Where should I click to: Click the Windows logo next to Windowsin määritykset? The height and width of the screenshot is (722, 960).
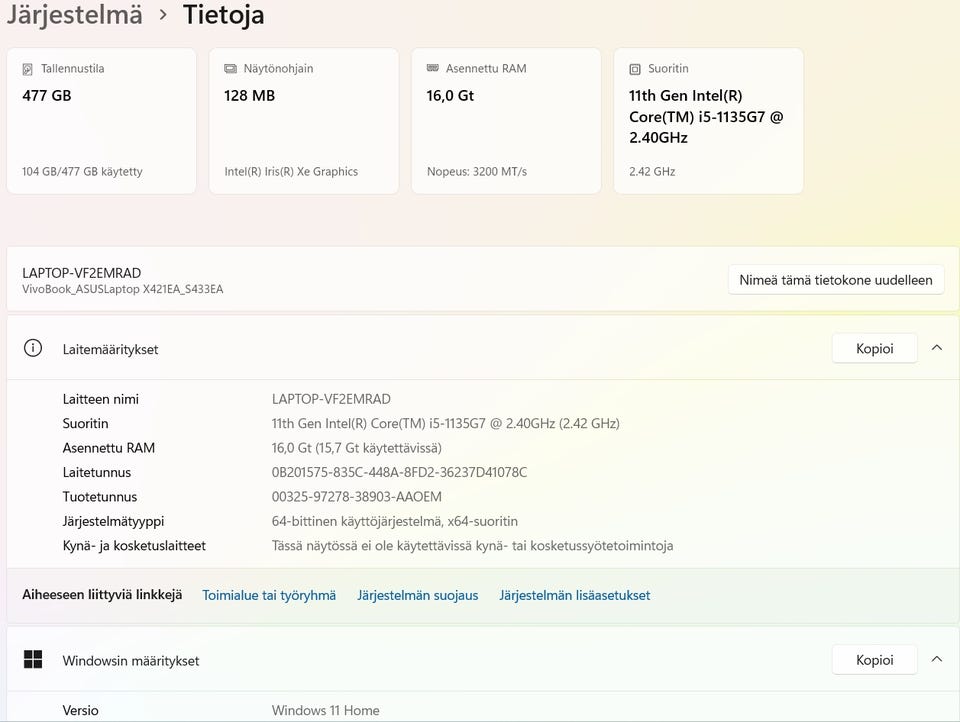click(33, 660)
